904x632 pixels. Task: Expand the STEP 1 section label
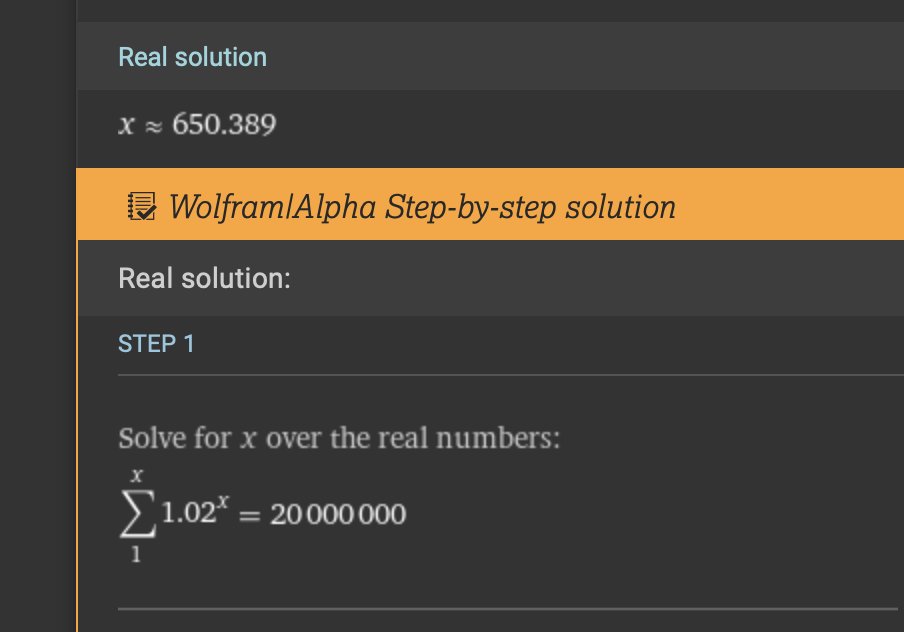(x=156, y=344)
